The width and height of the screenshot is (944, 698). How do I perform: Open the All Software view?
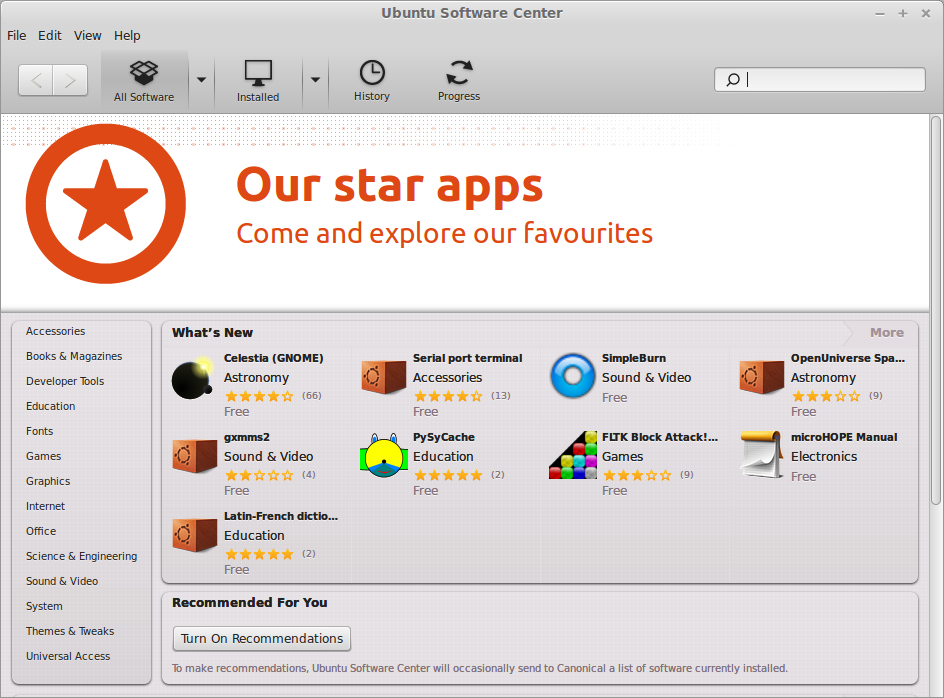(144, 80)
